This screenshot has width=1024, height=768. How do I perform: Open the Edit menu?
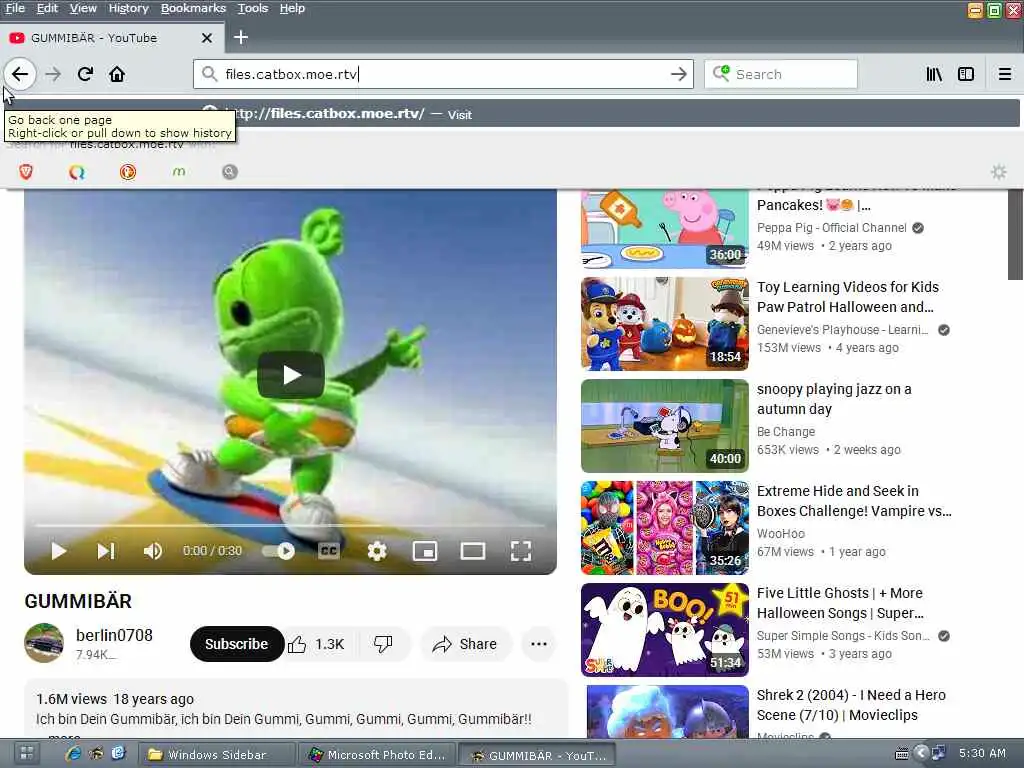point(47,8)
